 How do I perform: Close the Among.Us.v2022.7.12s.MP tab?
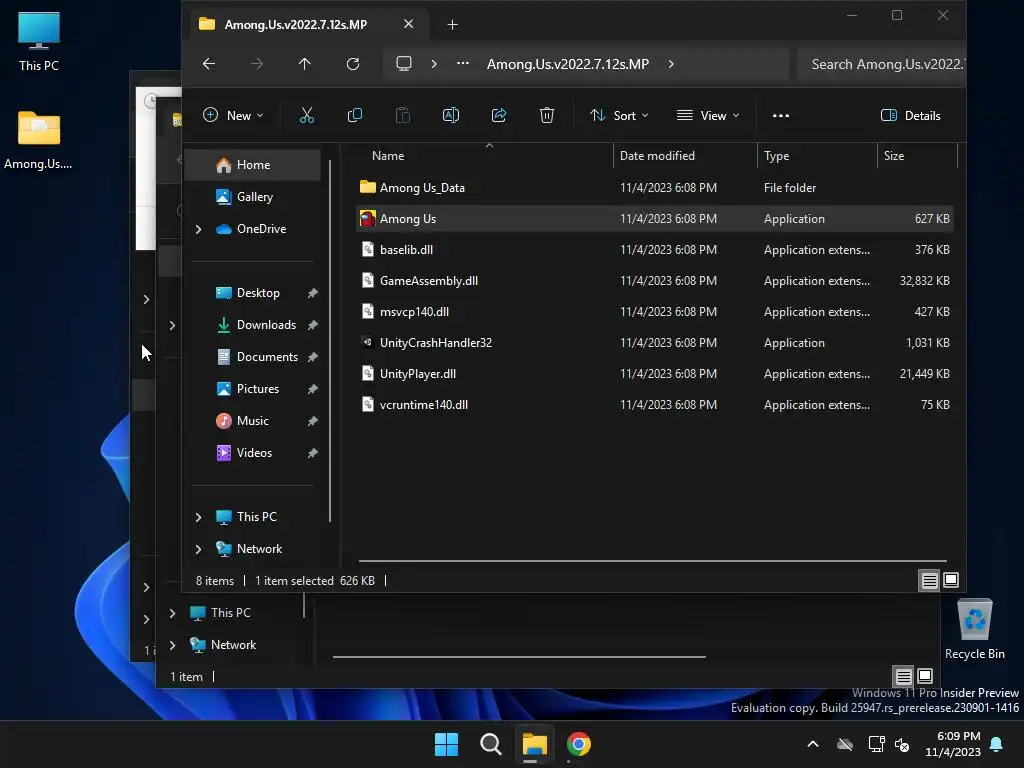click(x=408, y=24)
